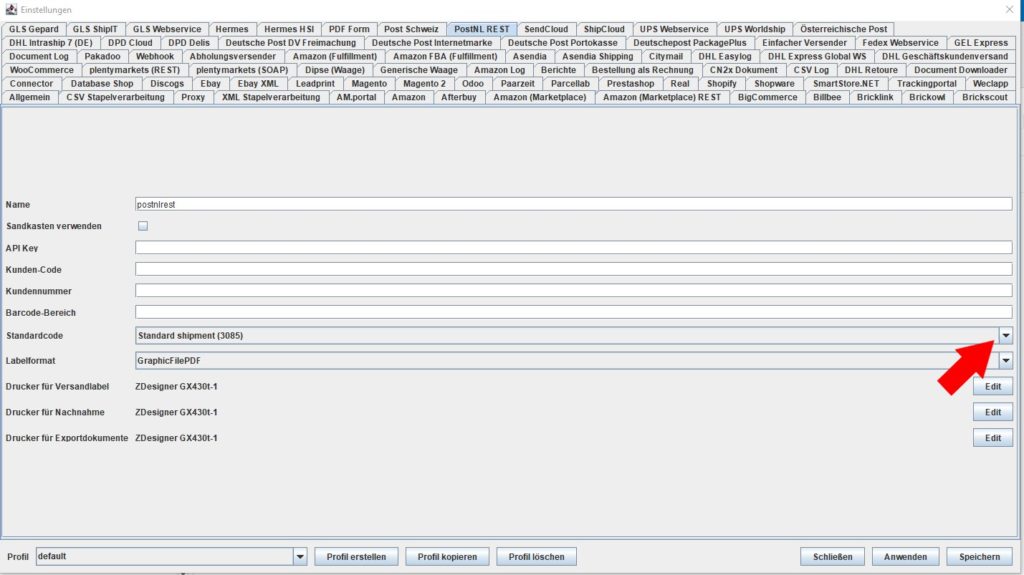This screenshot has height=575, width=1024.
Task: Select the PostNL REST tab
Action: point(481,29)
